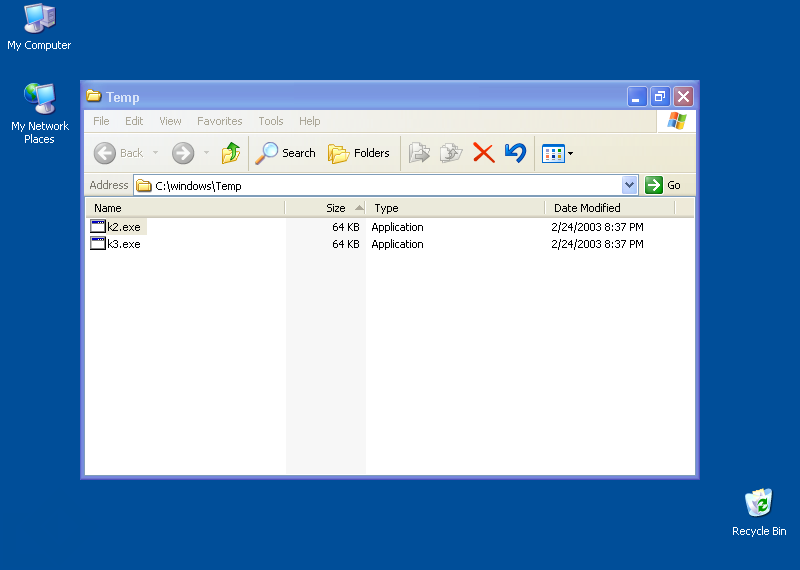Click k2.exe's 64 KB size value
Screen dimensions: 800x570
point(345,227)
